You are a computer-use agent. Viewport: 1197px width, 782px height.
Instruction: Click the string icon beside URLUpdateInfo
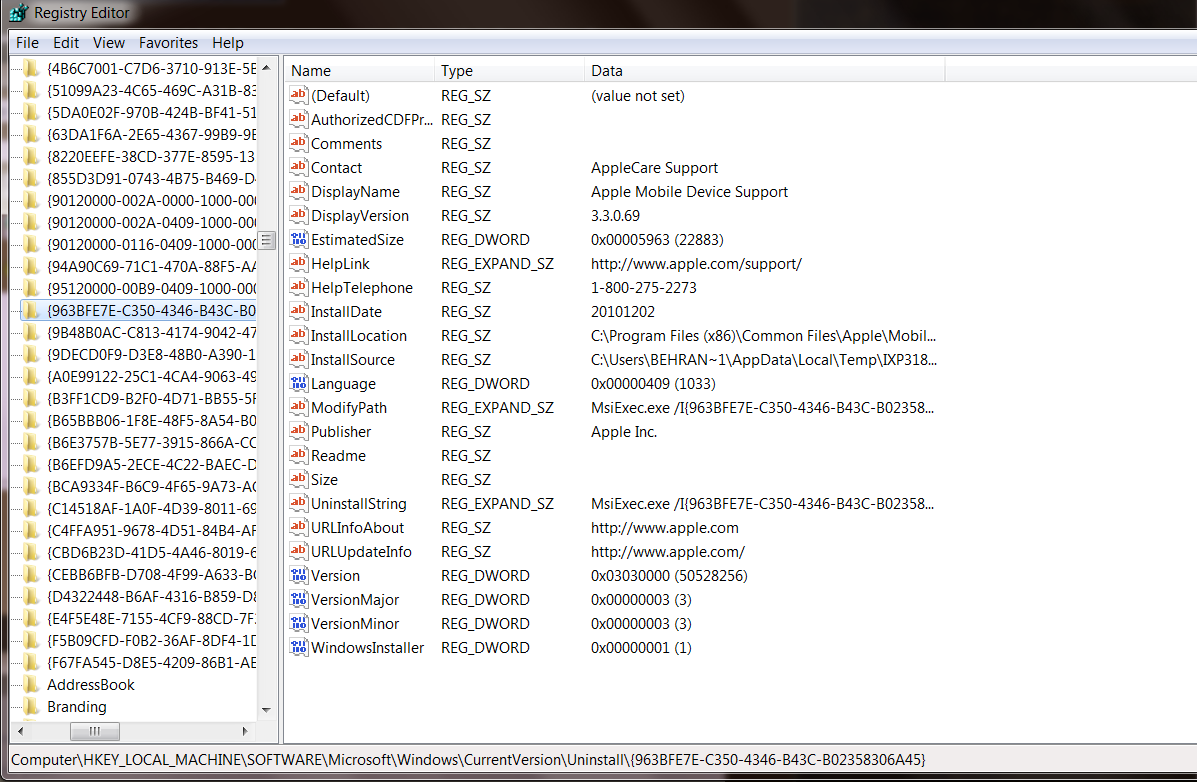click(298, 551)
